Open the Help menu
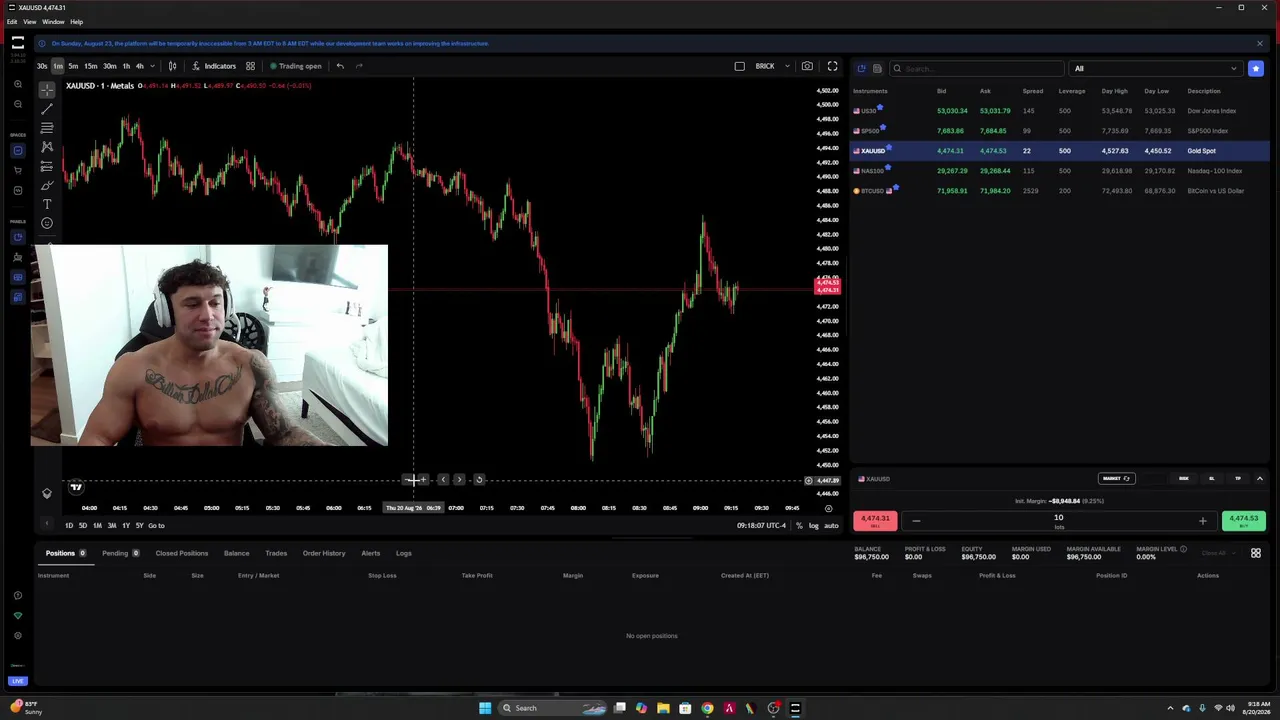Image resolution: width=1280 pixels, height=720 pixels. (x=76, y=21)
